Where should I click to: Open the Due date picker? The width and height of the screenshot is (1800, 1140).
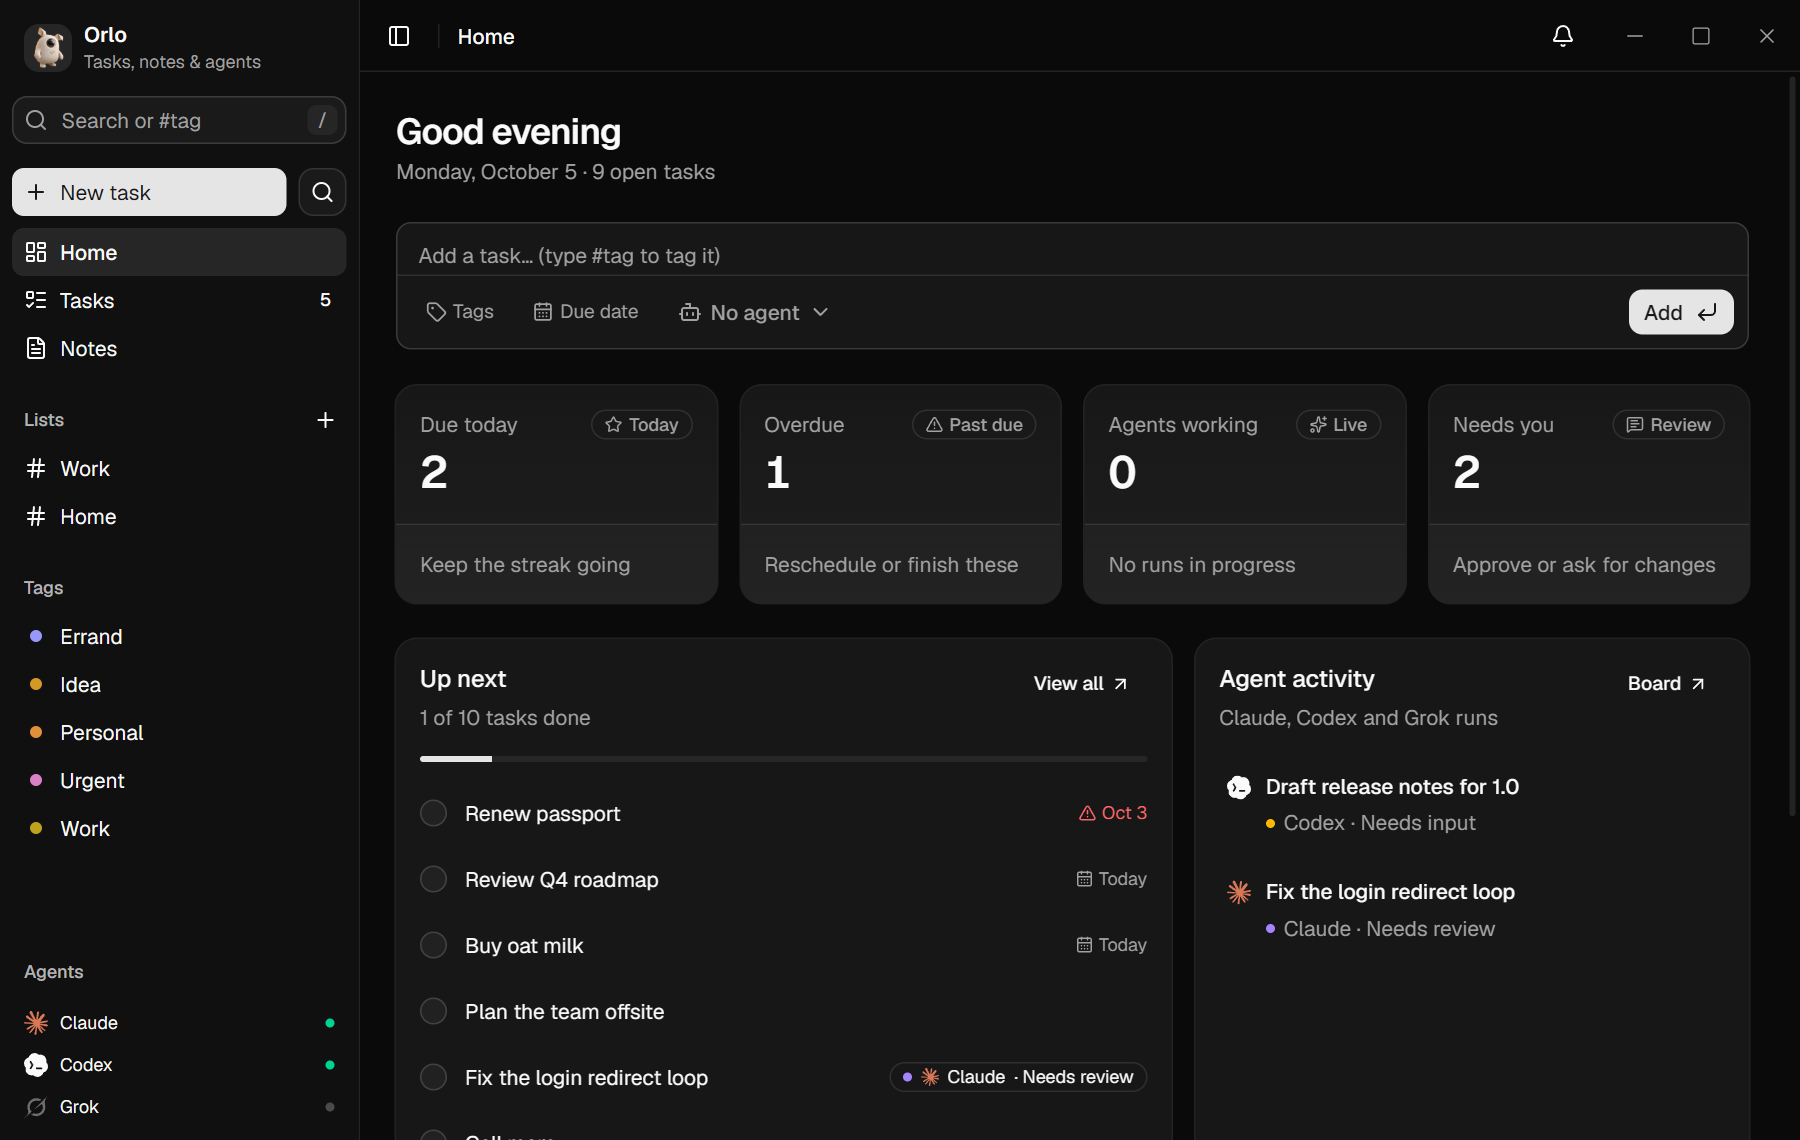[586, 312]
